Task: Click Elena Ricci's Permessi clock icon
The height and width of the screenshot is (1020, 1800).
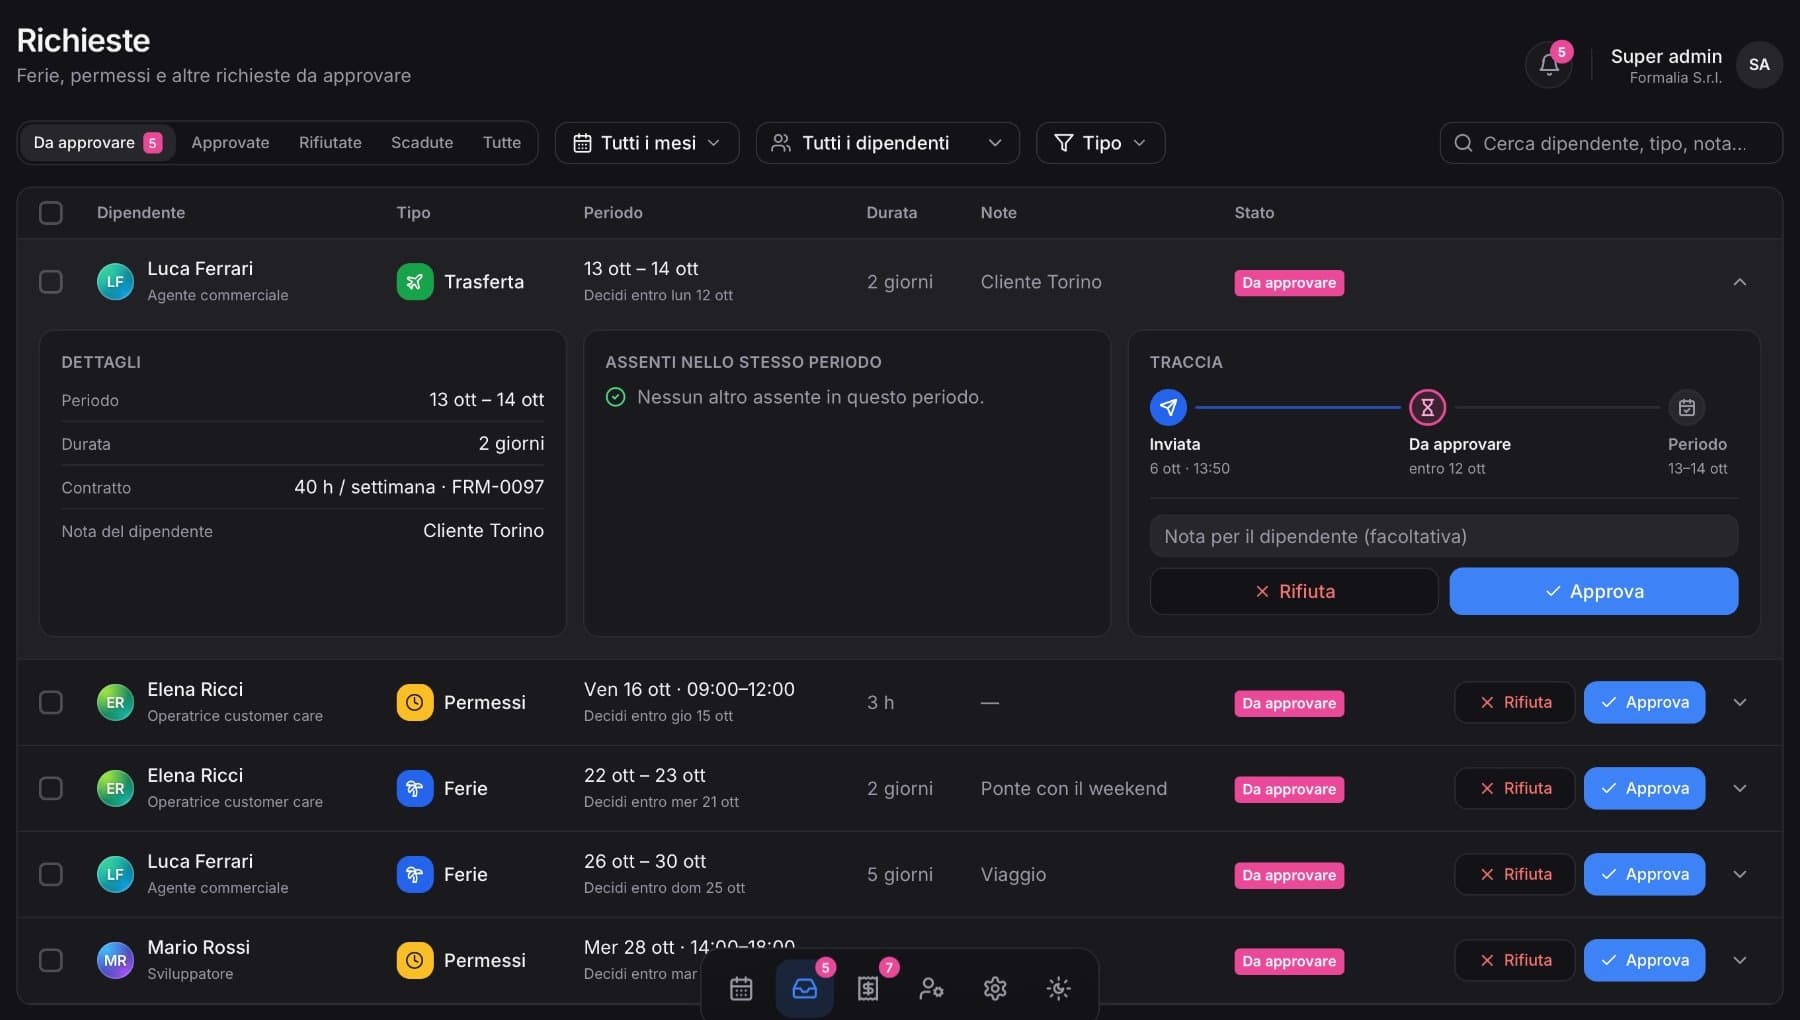Action: (x=415, y=702)
